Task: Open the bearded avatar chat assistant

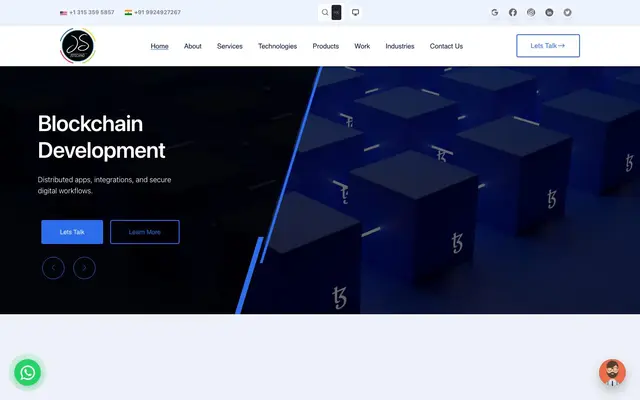Action: pos(612,373)
